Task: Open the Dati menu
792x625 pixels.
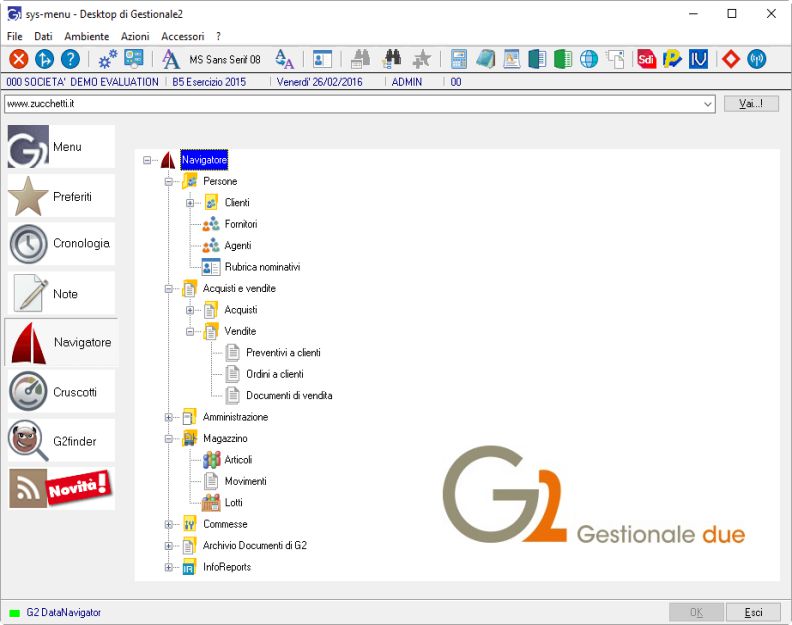Action: coord(43,36)
